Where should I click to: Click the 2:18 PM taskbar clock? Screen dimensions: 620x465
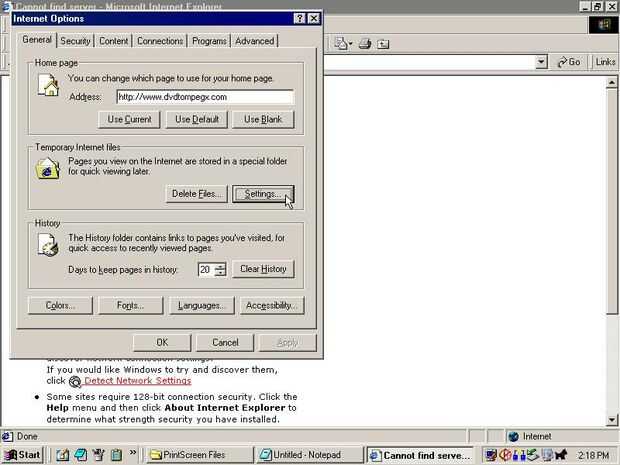coord(593,456)
